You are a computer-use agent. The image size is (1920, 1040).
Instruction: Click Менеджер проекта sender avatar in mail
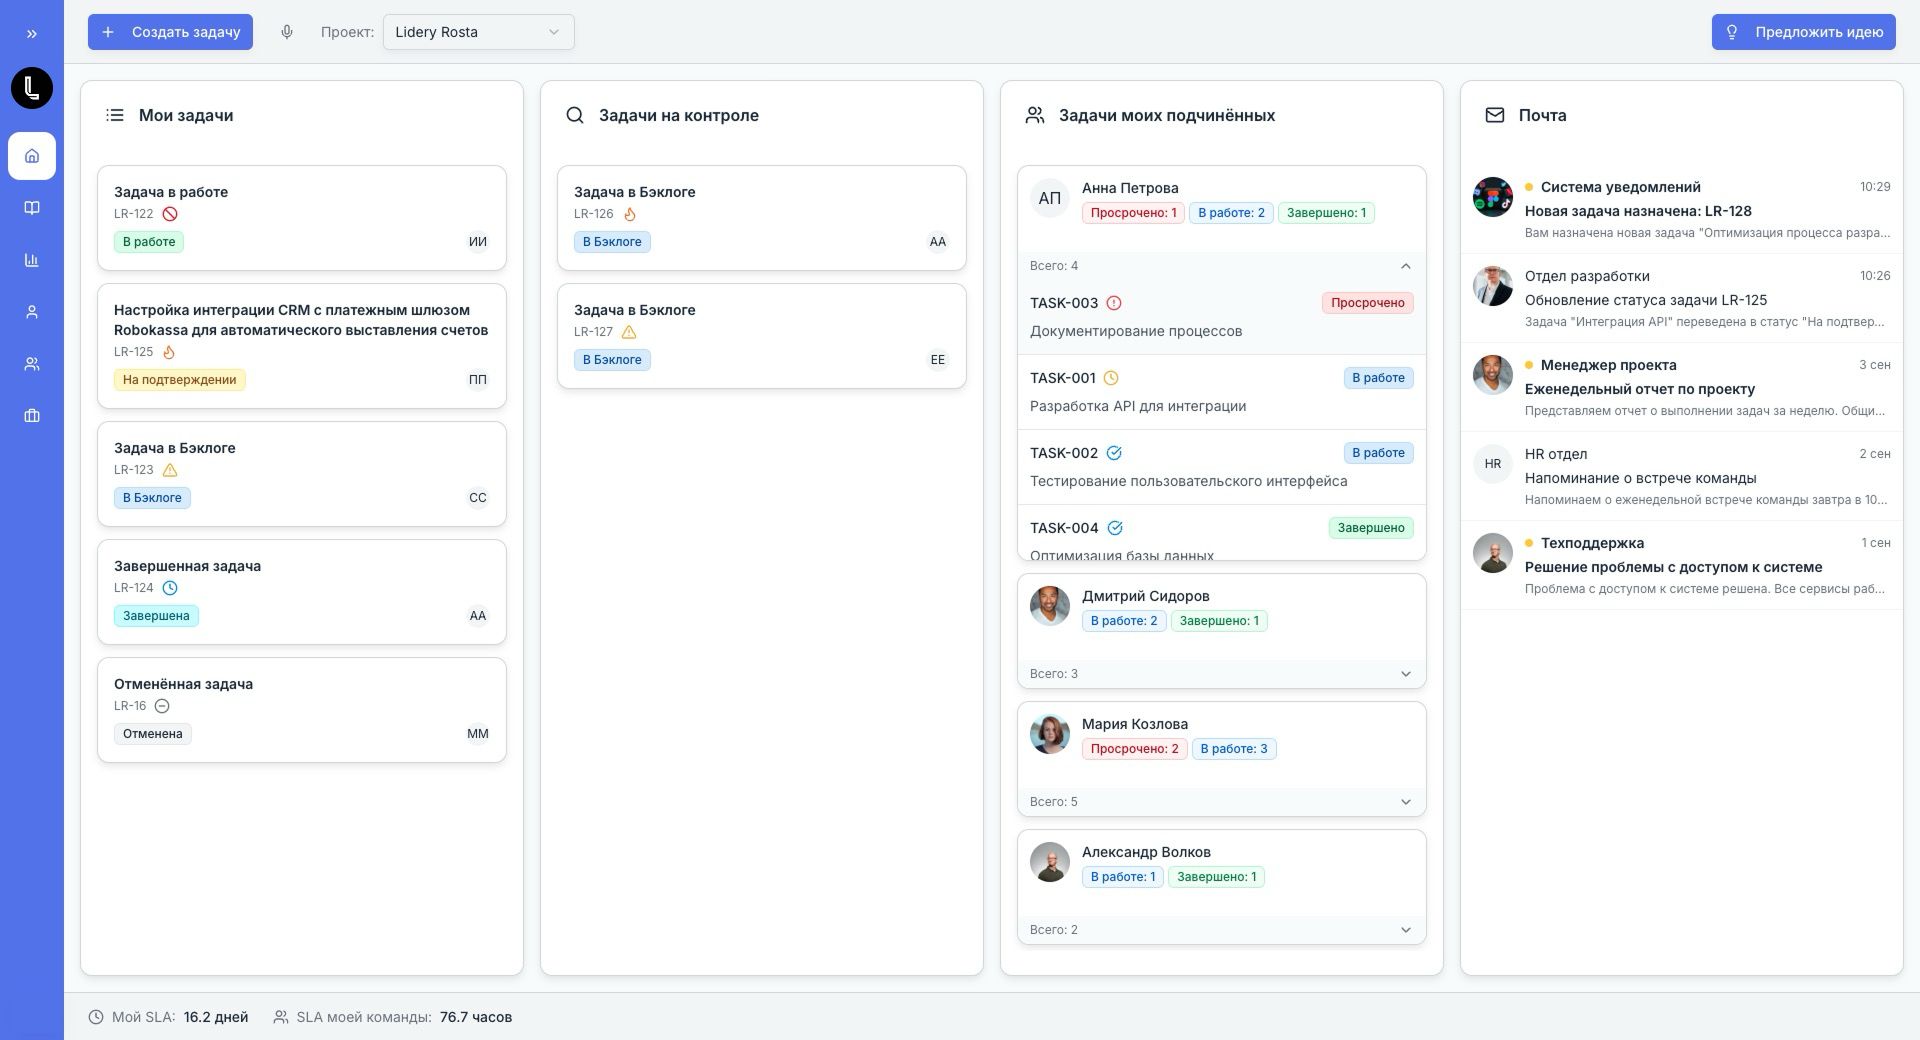point(1492,375)
